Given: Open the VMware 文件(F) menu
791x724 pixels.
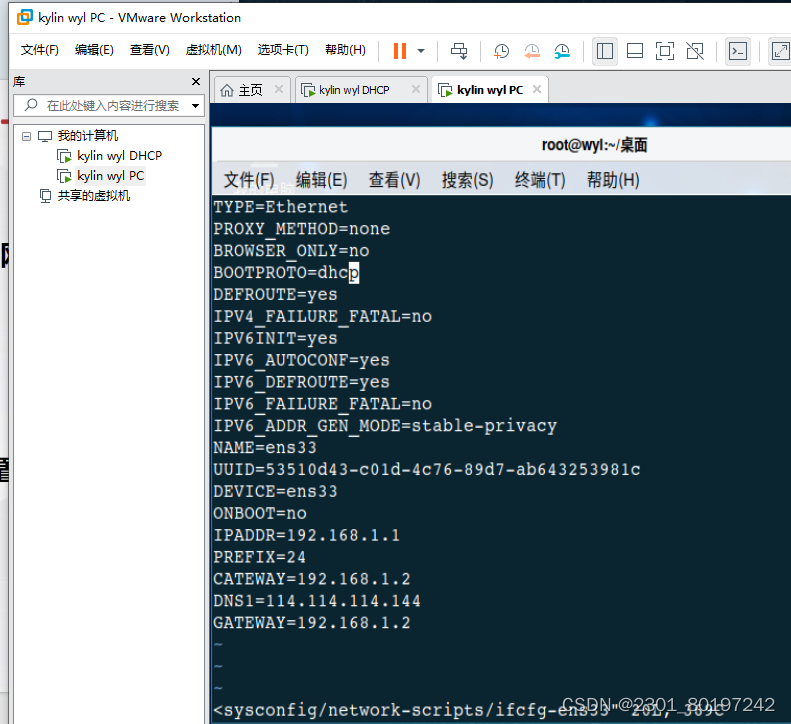Looking at the screenshot, I should (x=39, y=50).
